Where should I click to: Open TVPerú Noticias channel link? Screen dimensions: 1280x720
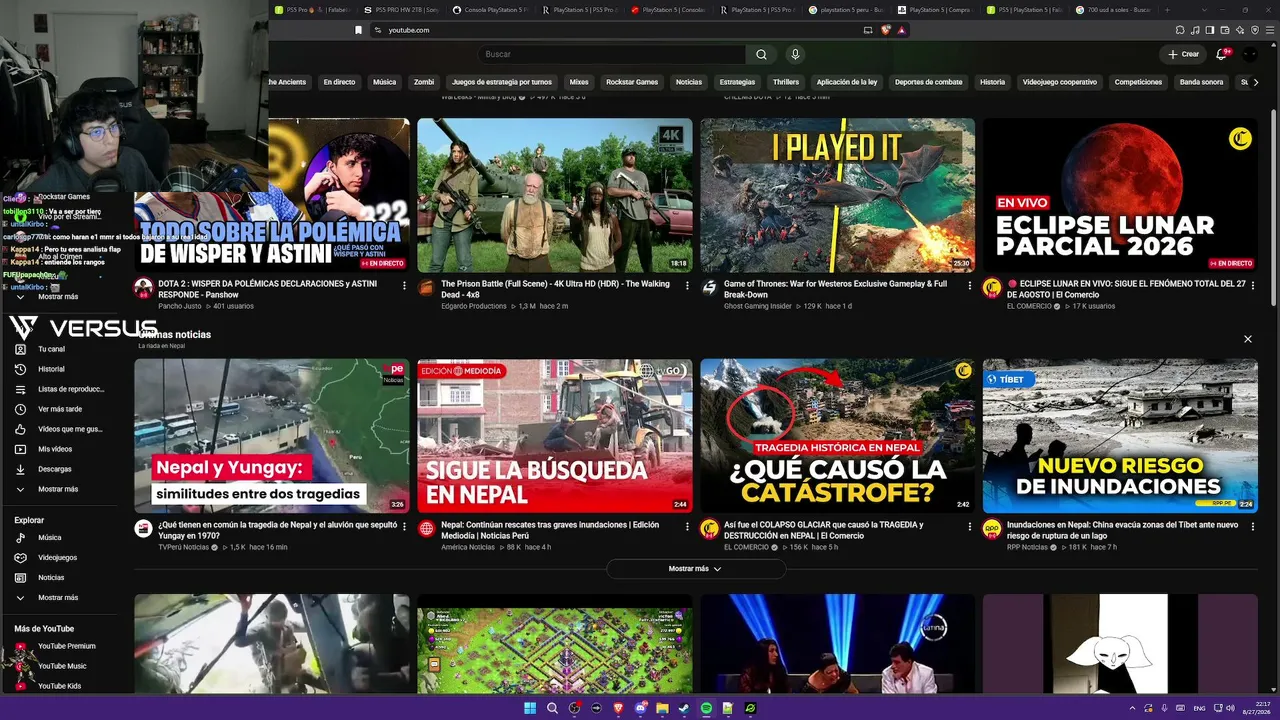pos(184,547)
